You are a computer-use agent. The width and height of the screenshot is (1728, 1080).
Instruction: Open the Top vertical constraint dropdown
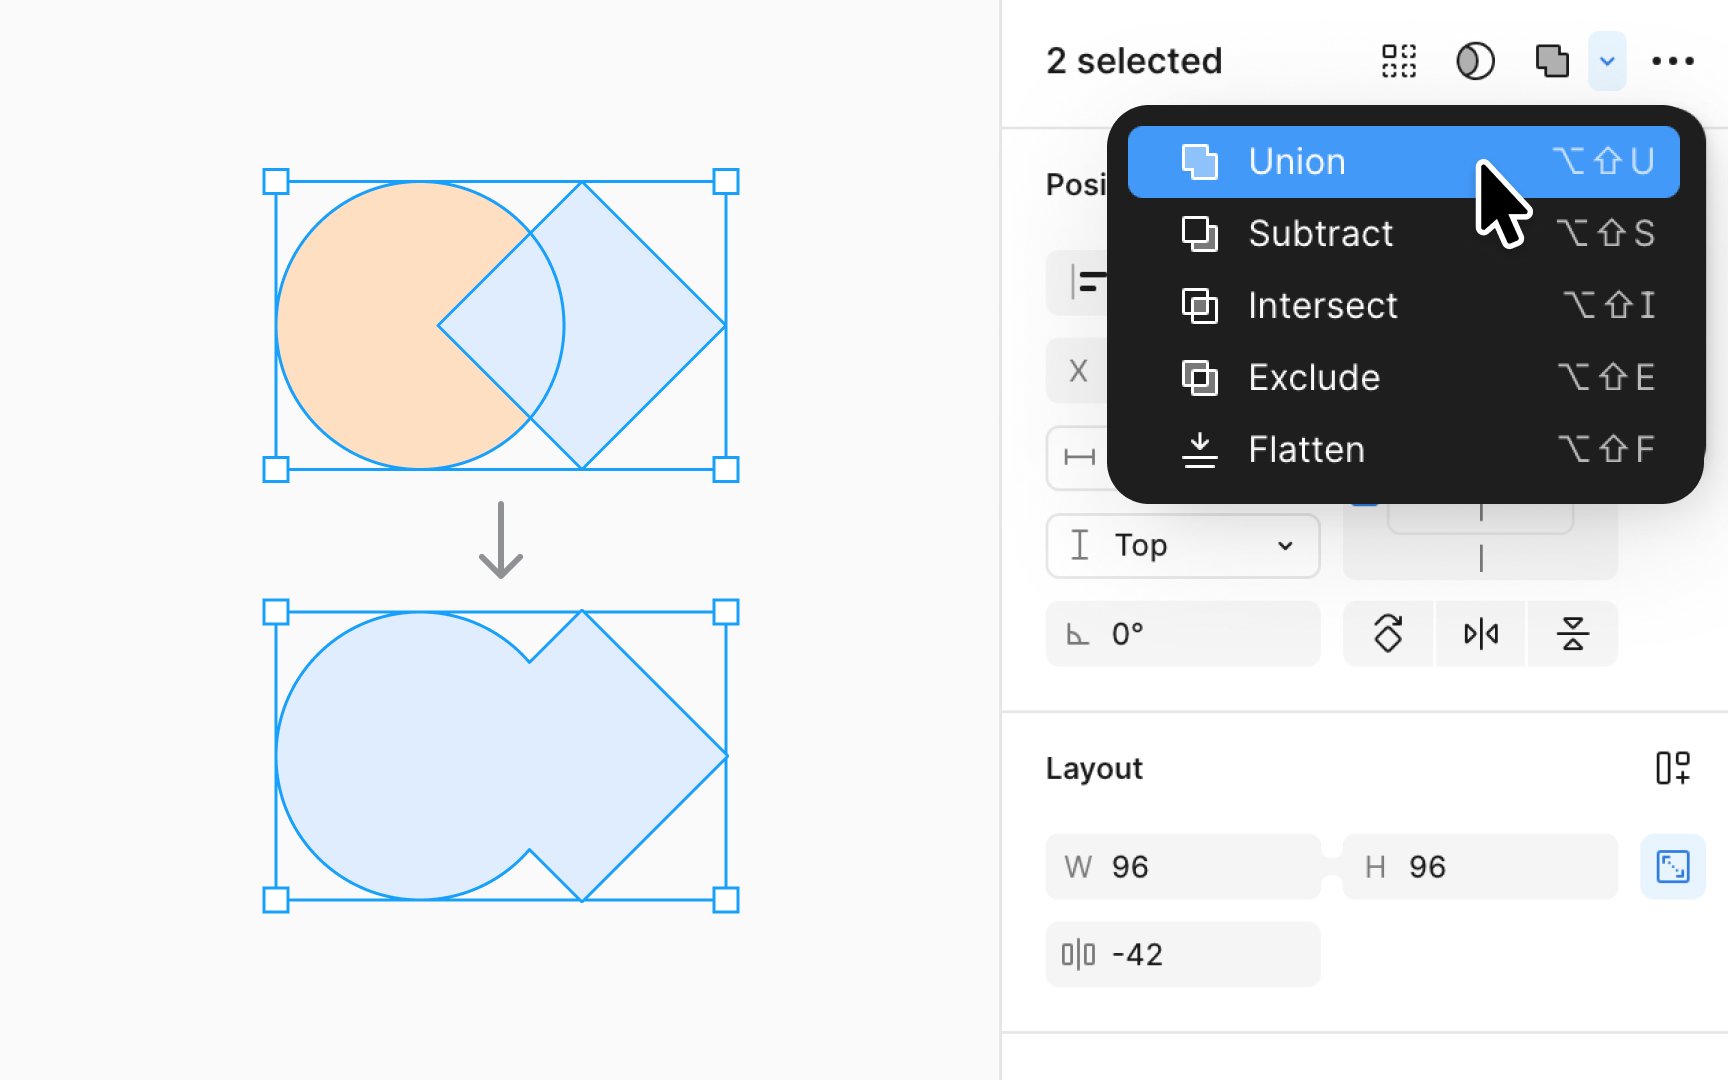[x=1183, y=546]
